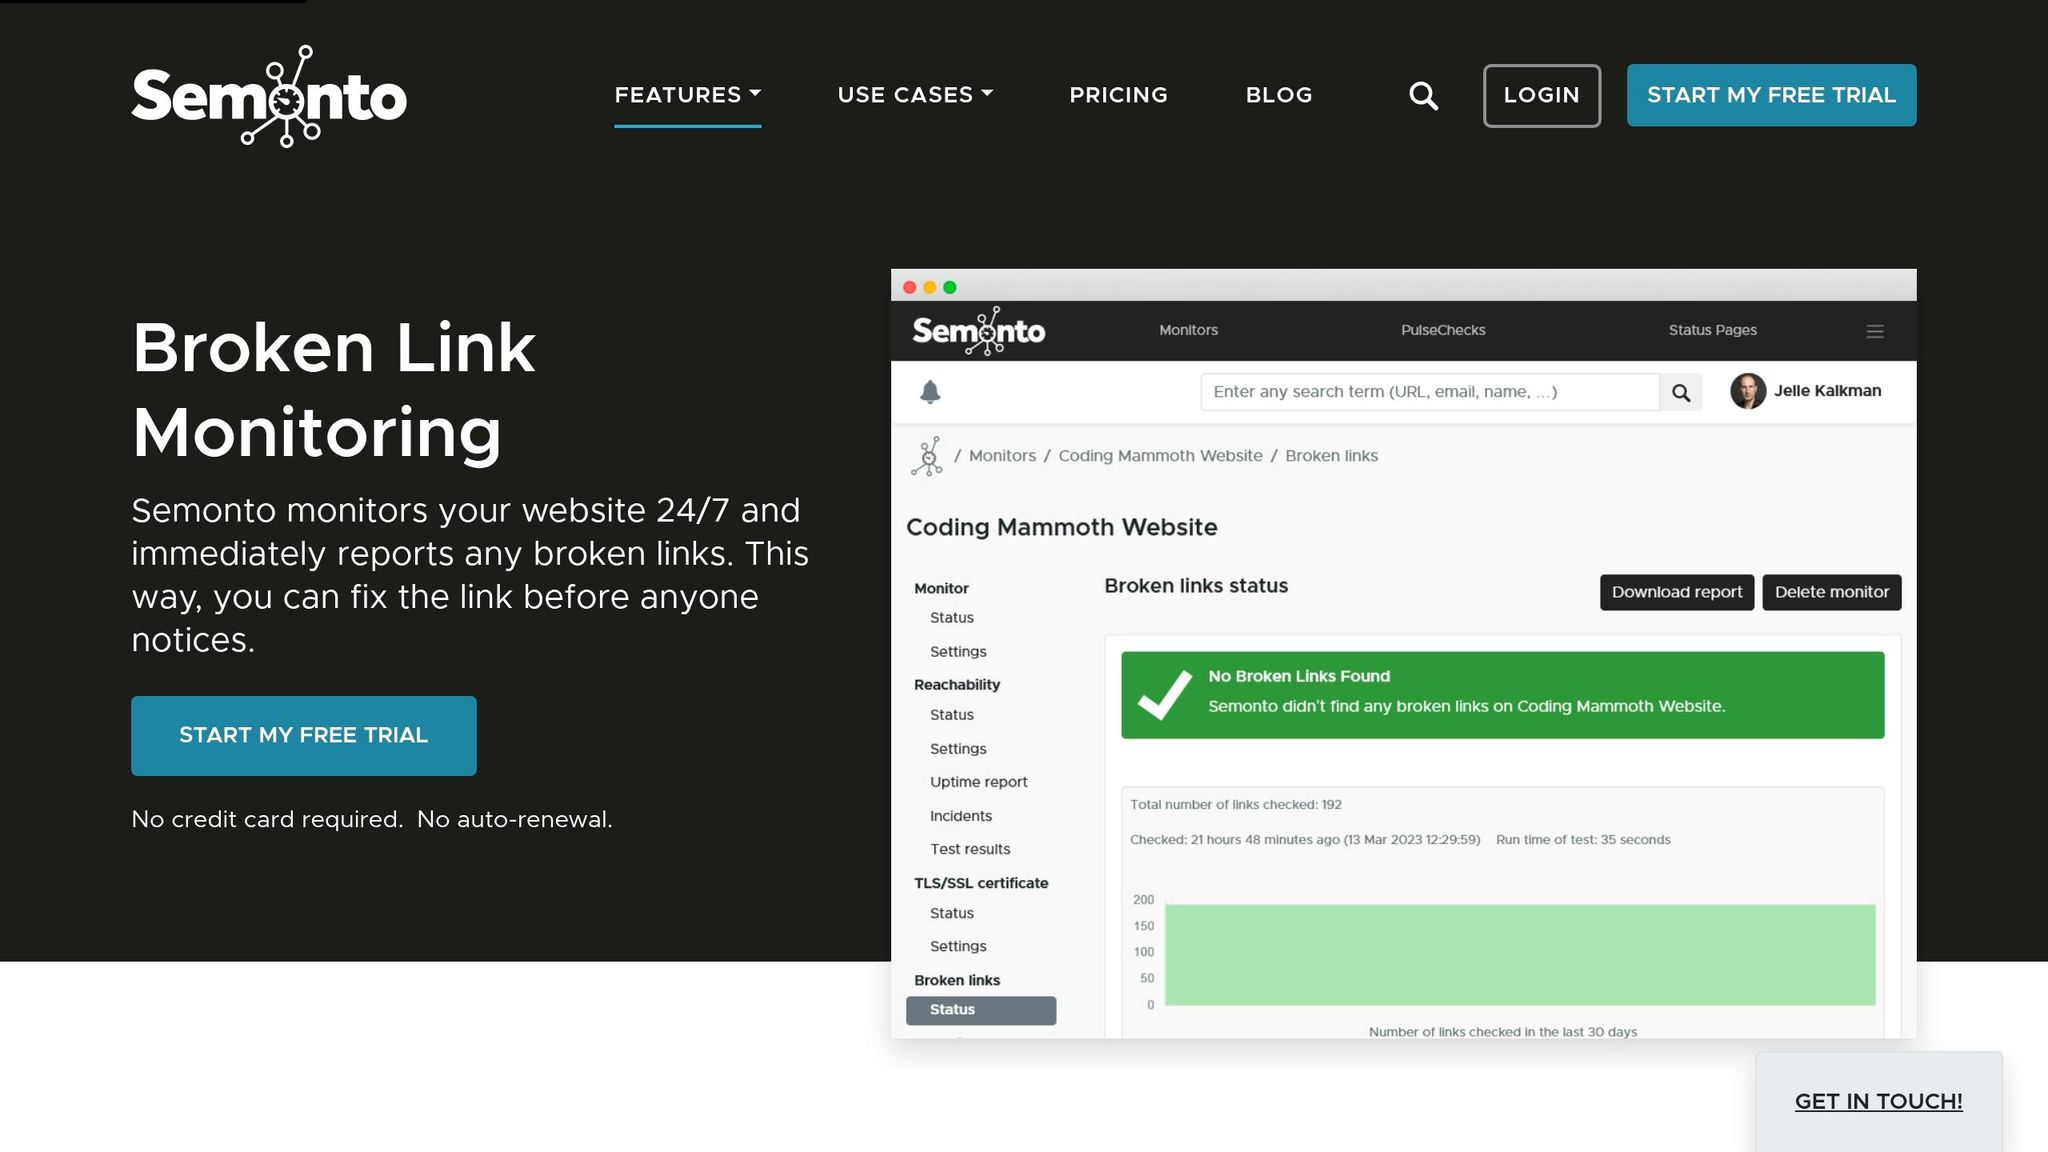Click the Login button
Screen dimensions: 2048x1152
tap(1542, 96)
